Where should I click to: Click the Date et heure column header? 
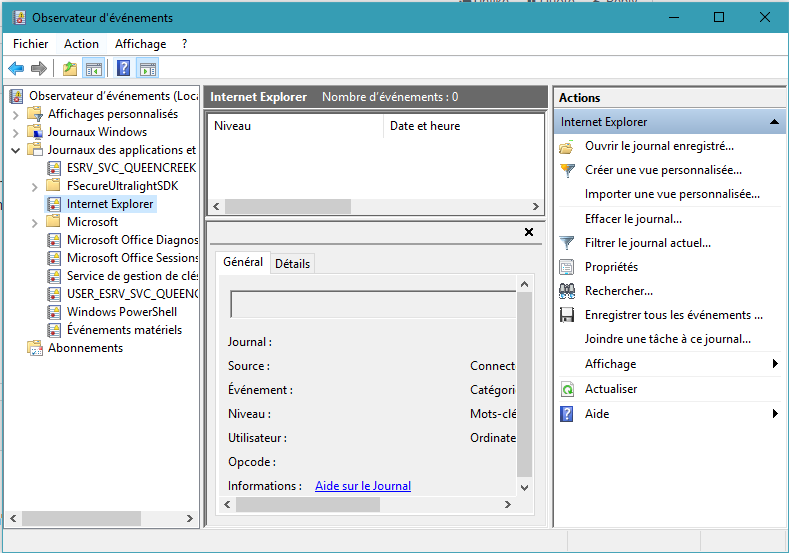pyautogui.click(x=463, y=126)
